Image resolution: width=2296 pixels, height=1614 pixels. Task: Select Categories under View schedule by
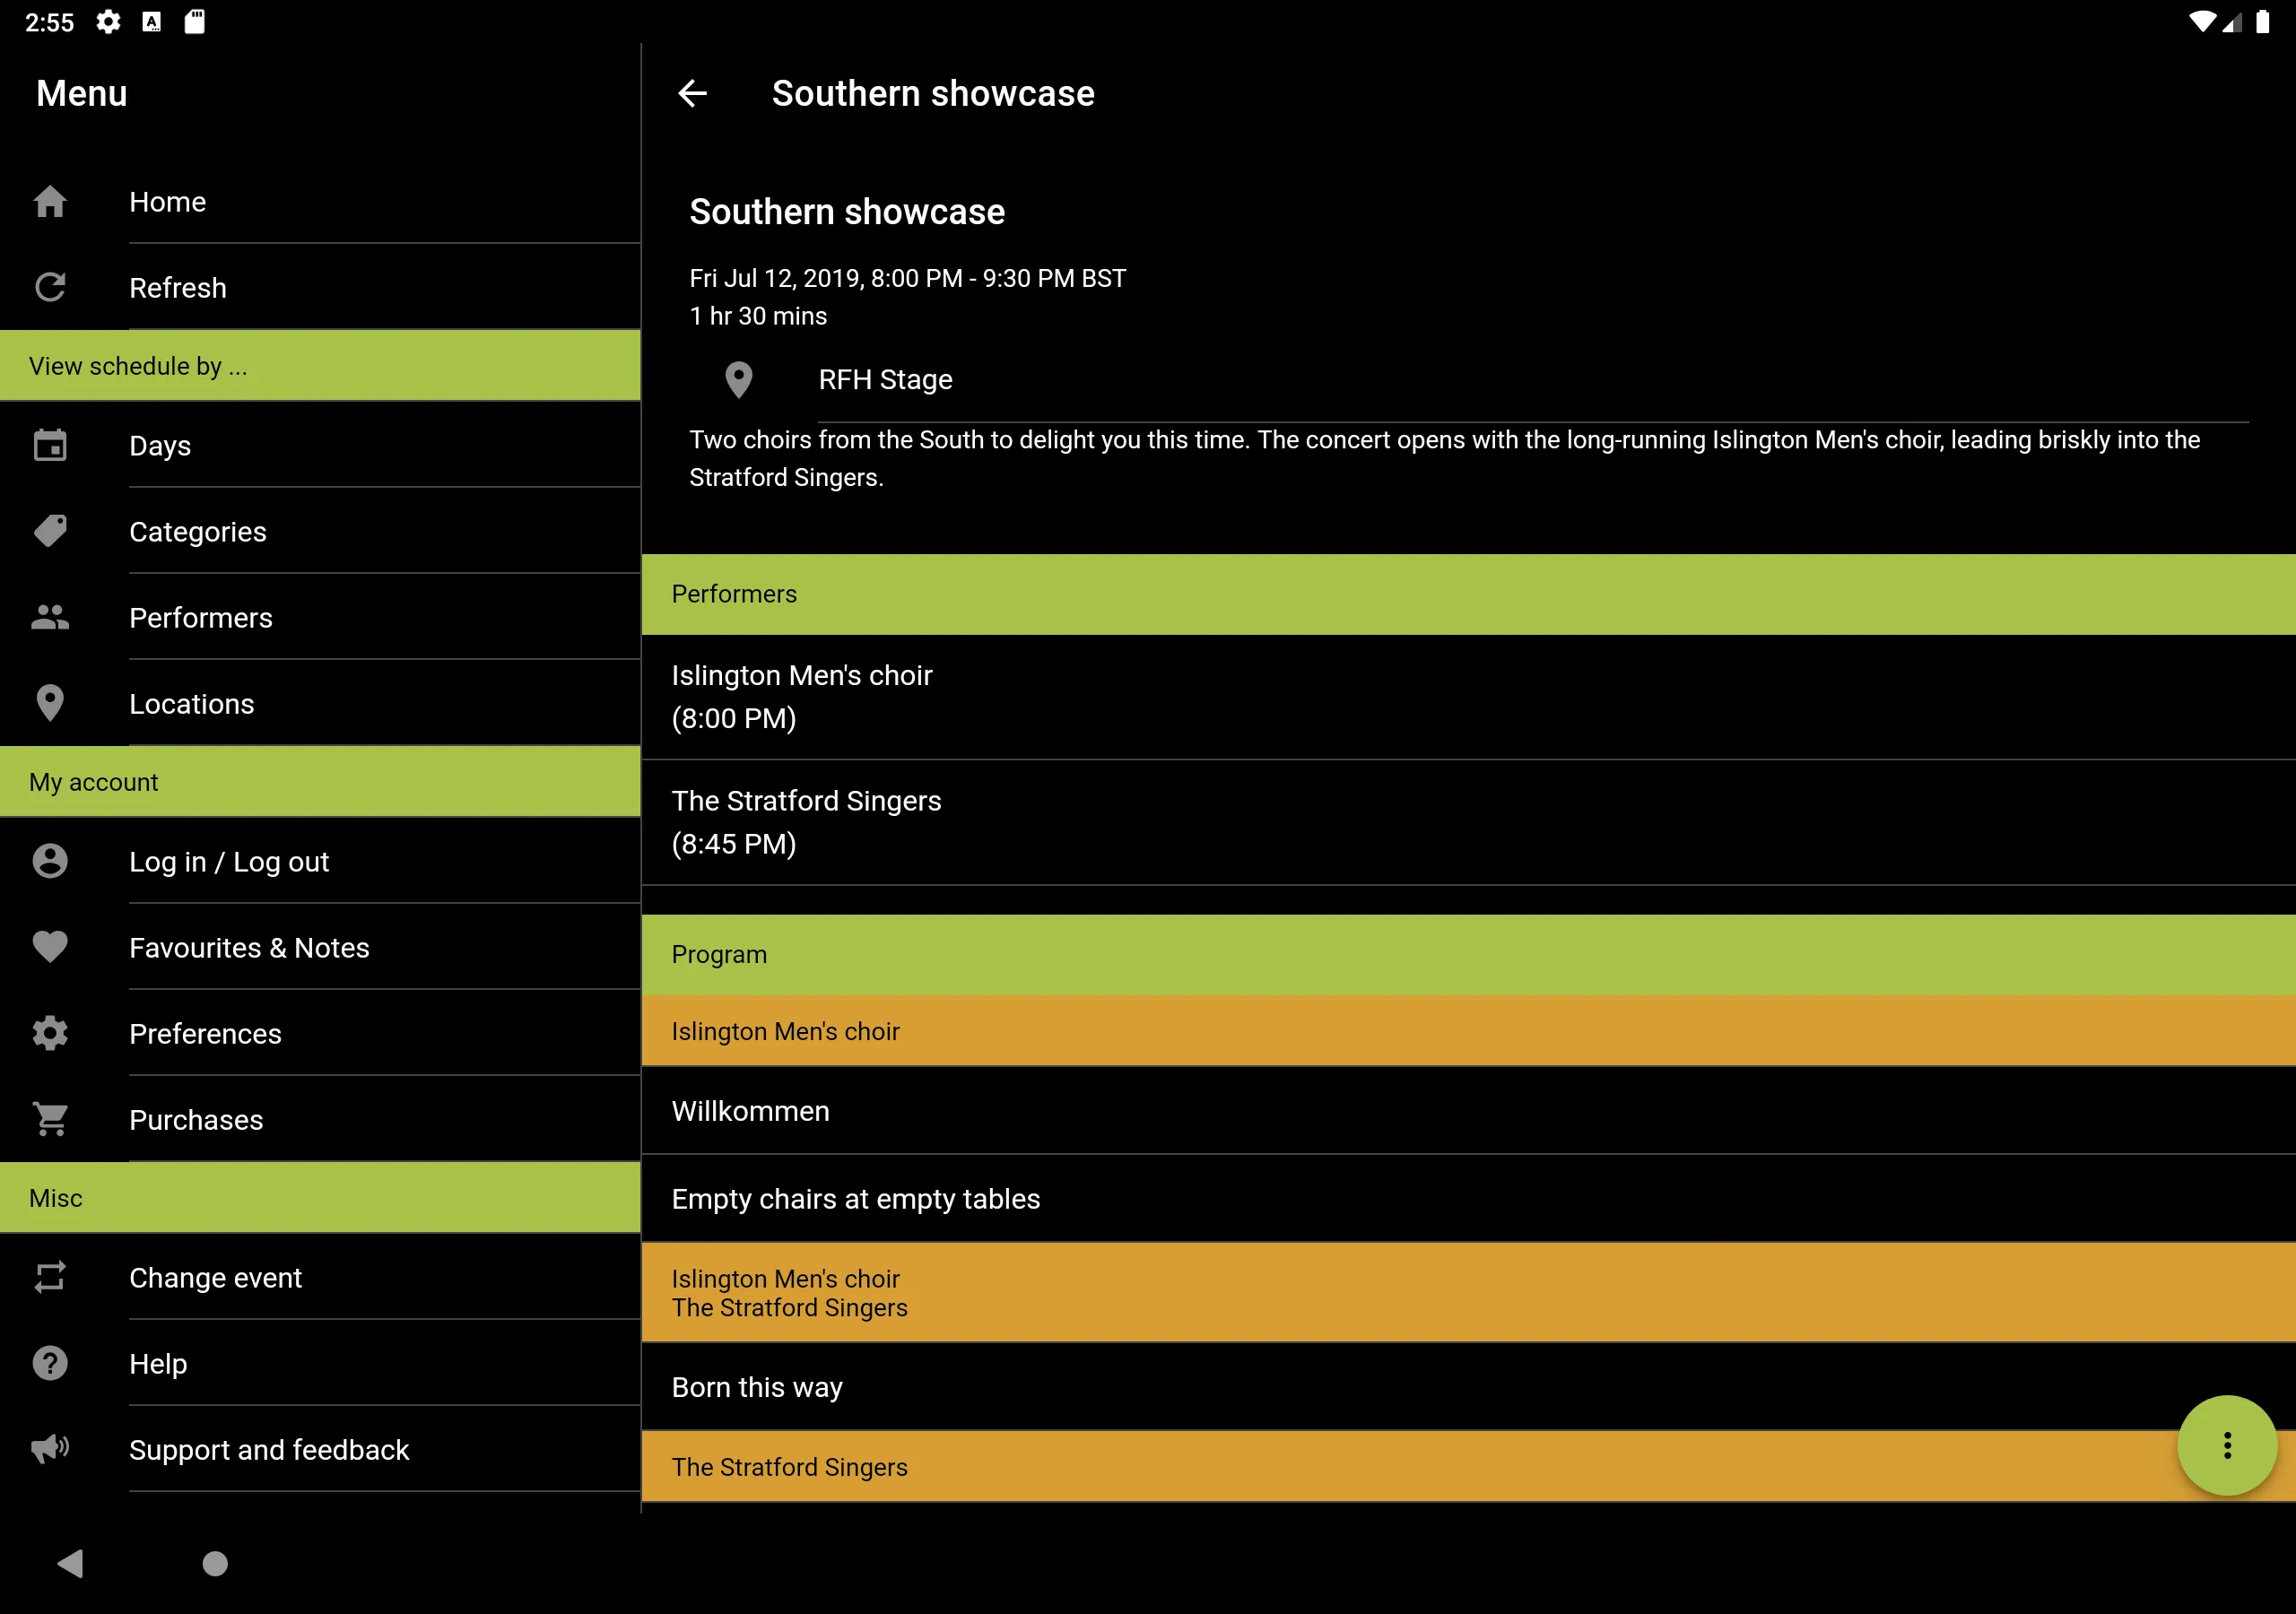(197, 531)
